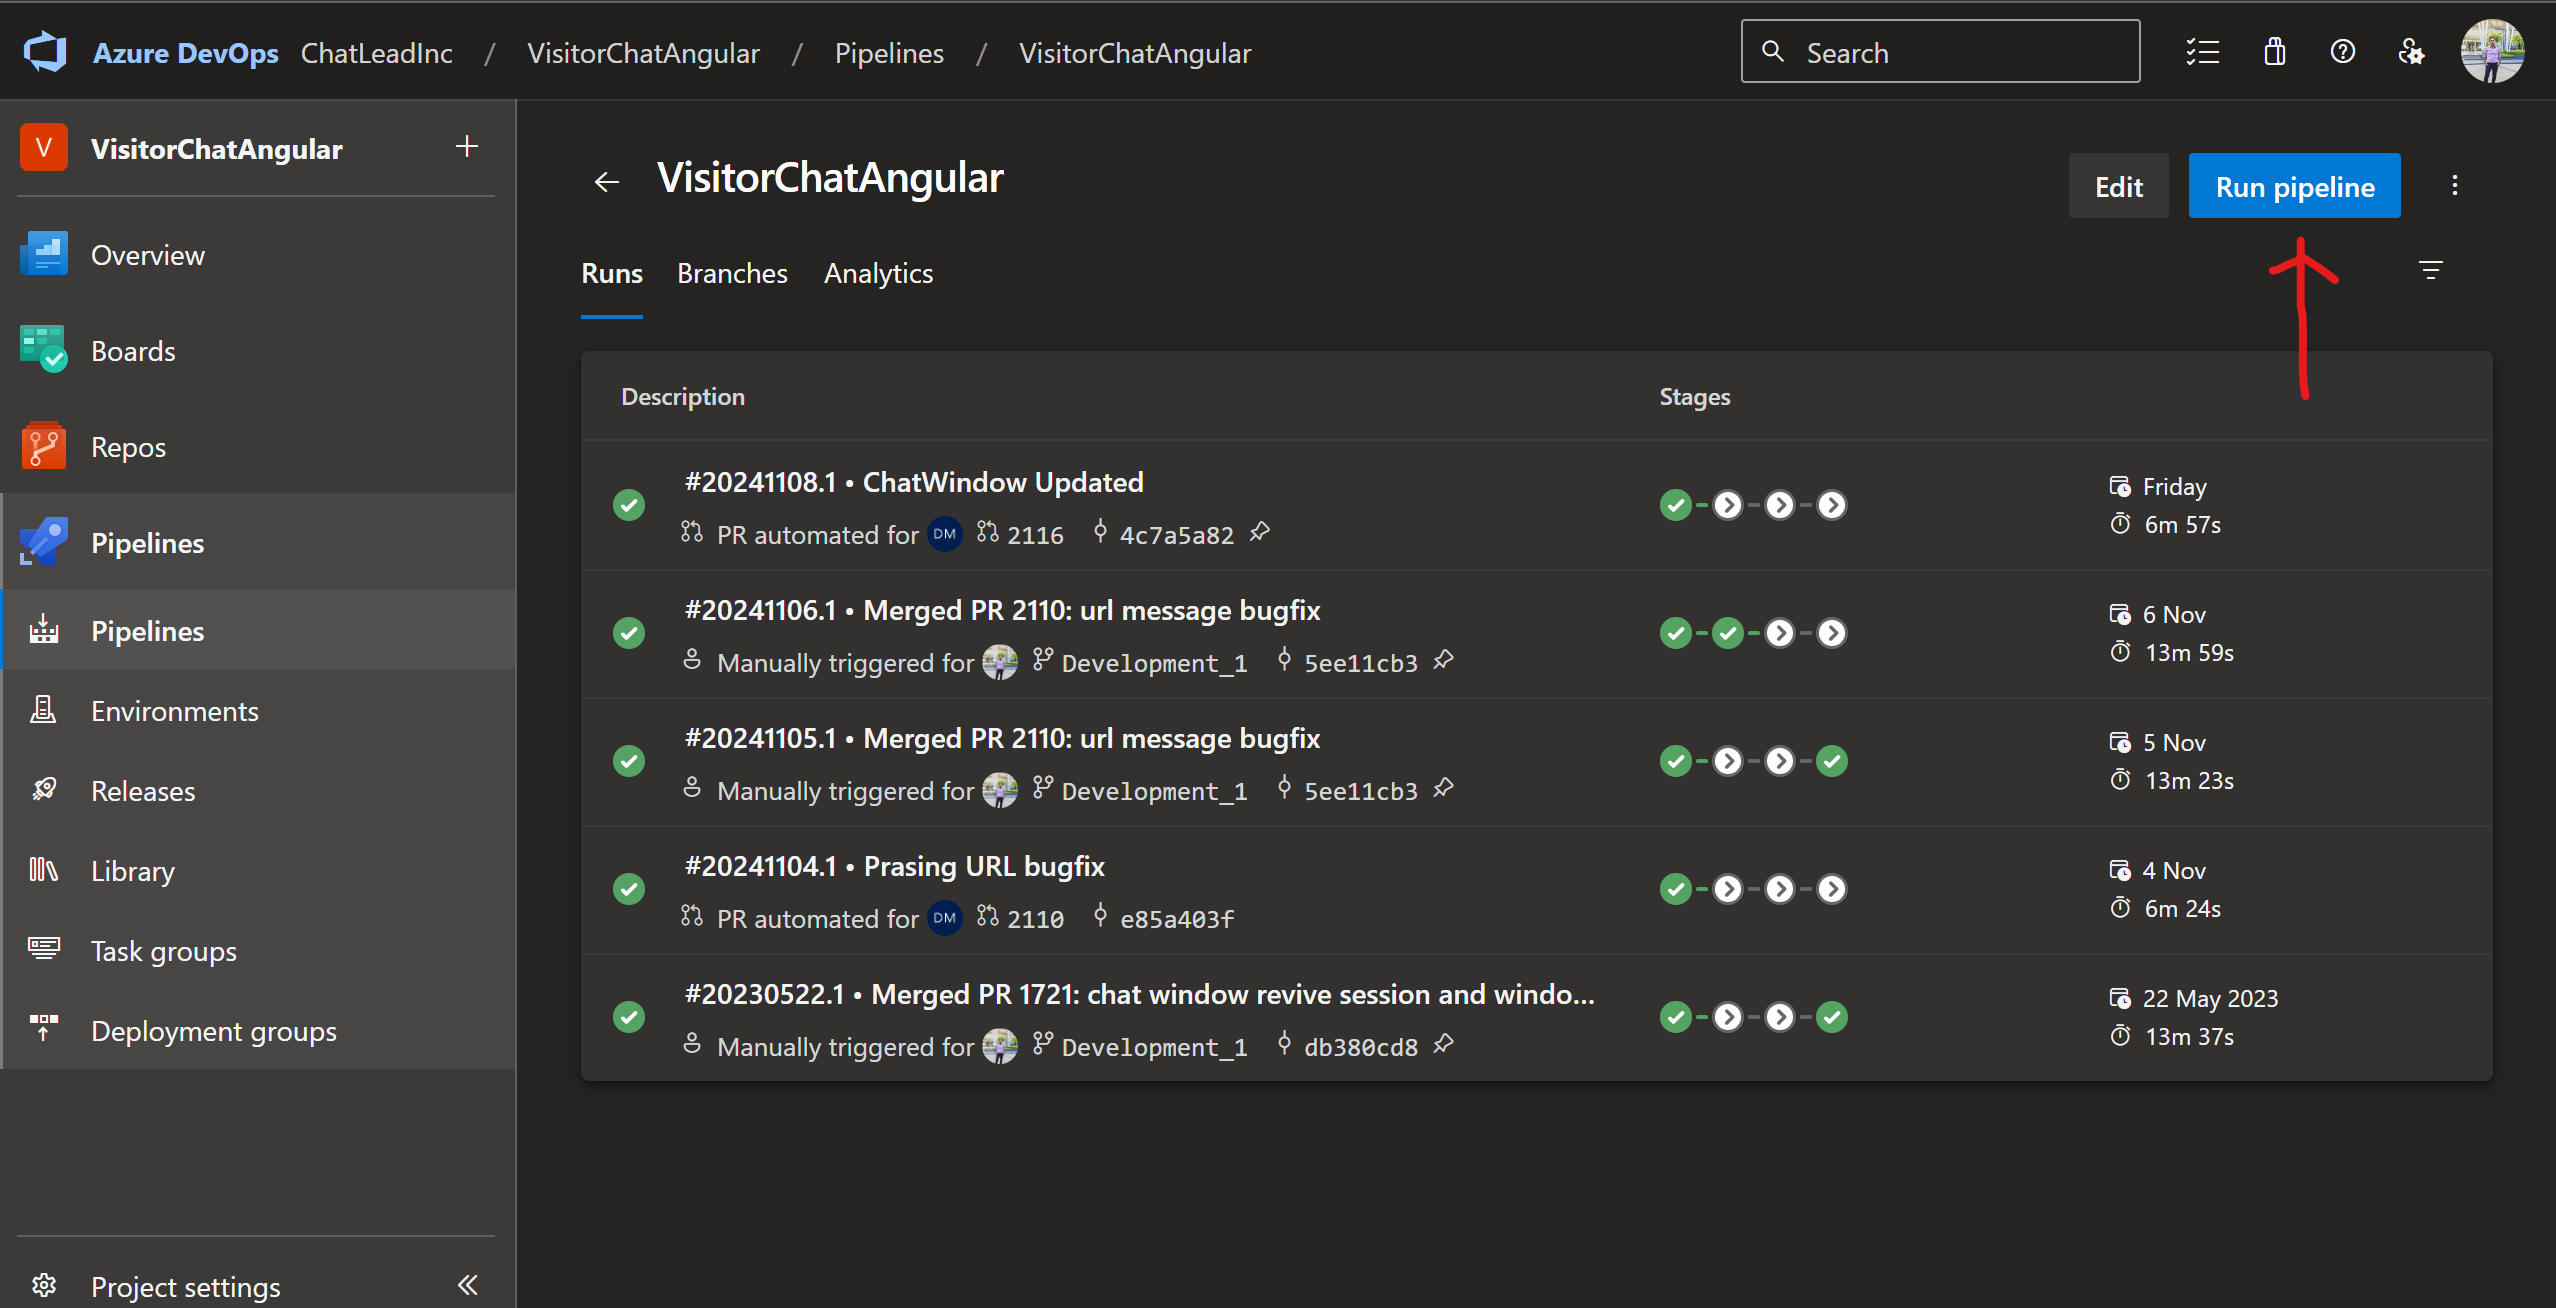Open the Repos sidebar item
The image size is (2556, 1308).
click(x=128, y=447)
